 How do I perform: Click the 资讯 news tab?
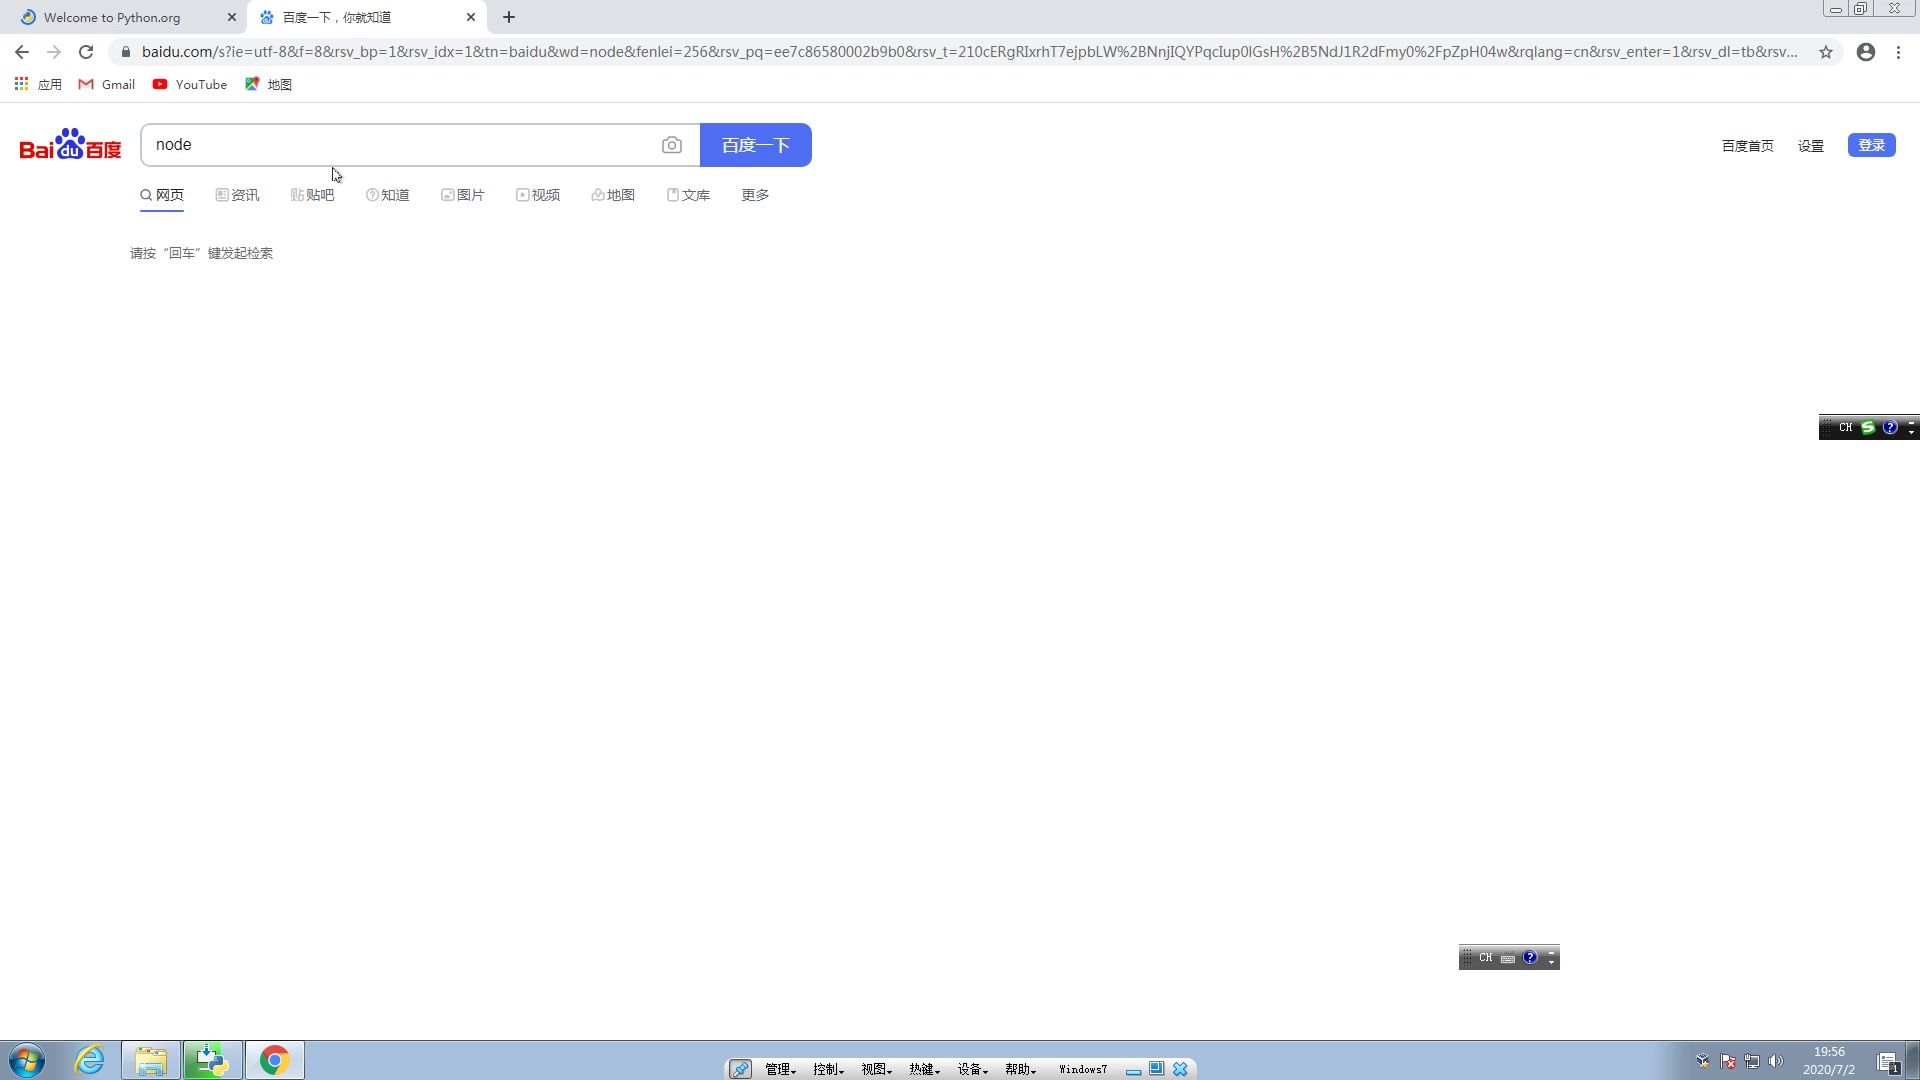click(237, 195)
